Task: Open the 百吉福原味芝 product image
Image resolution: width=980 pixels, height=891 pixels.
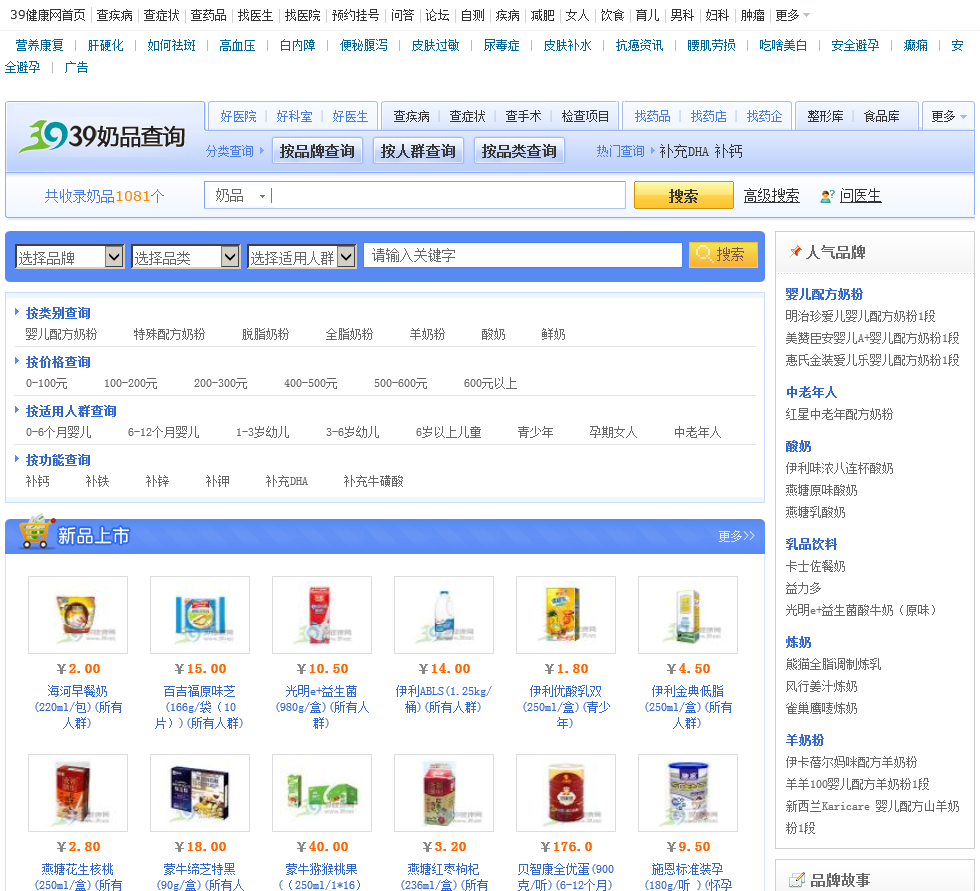Action: click(200, 615)
